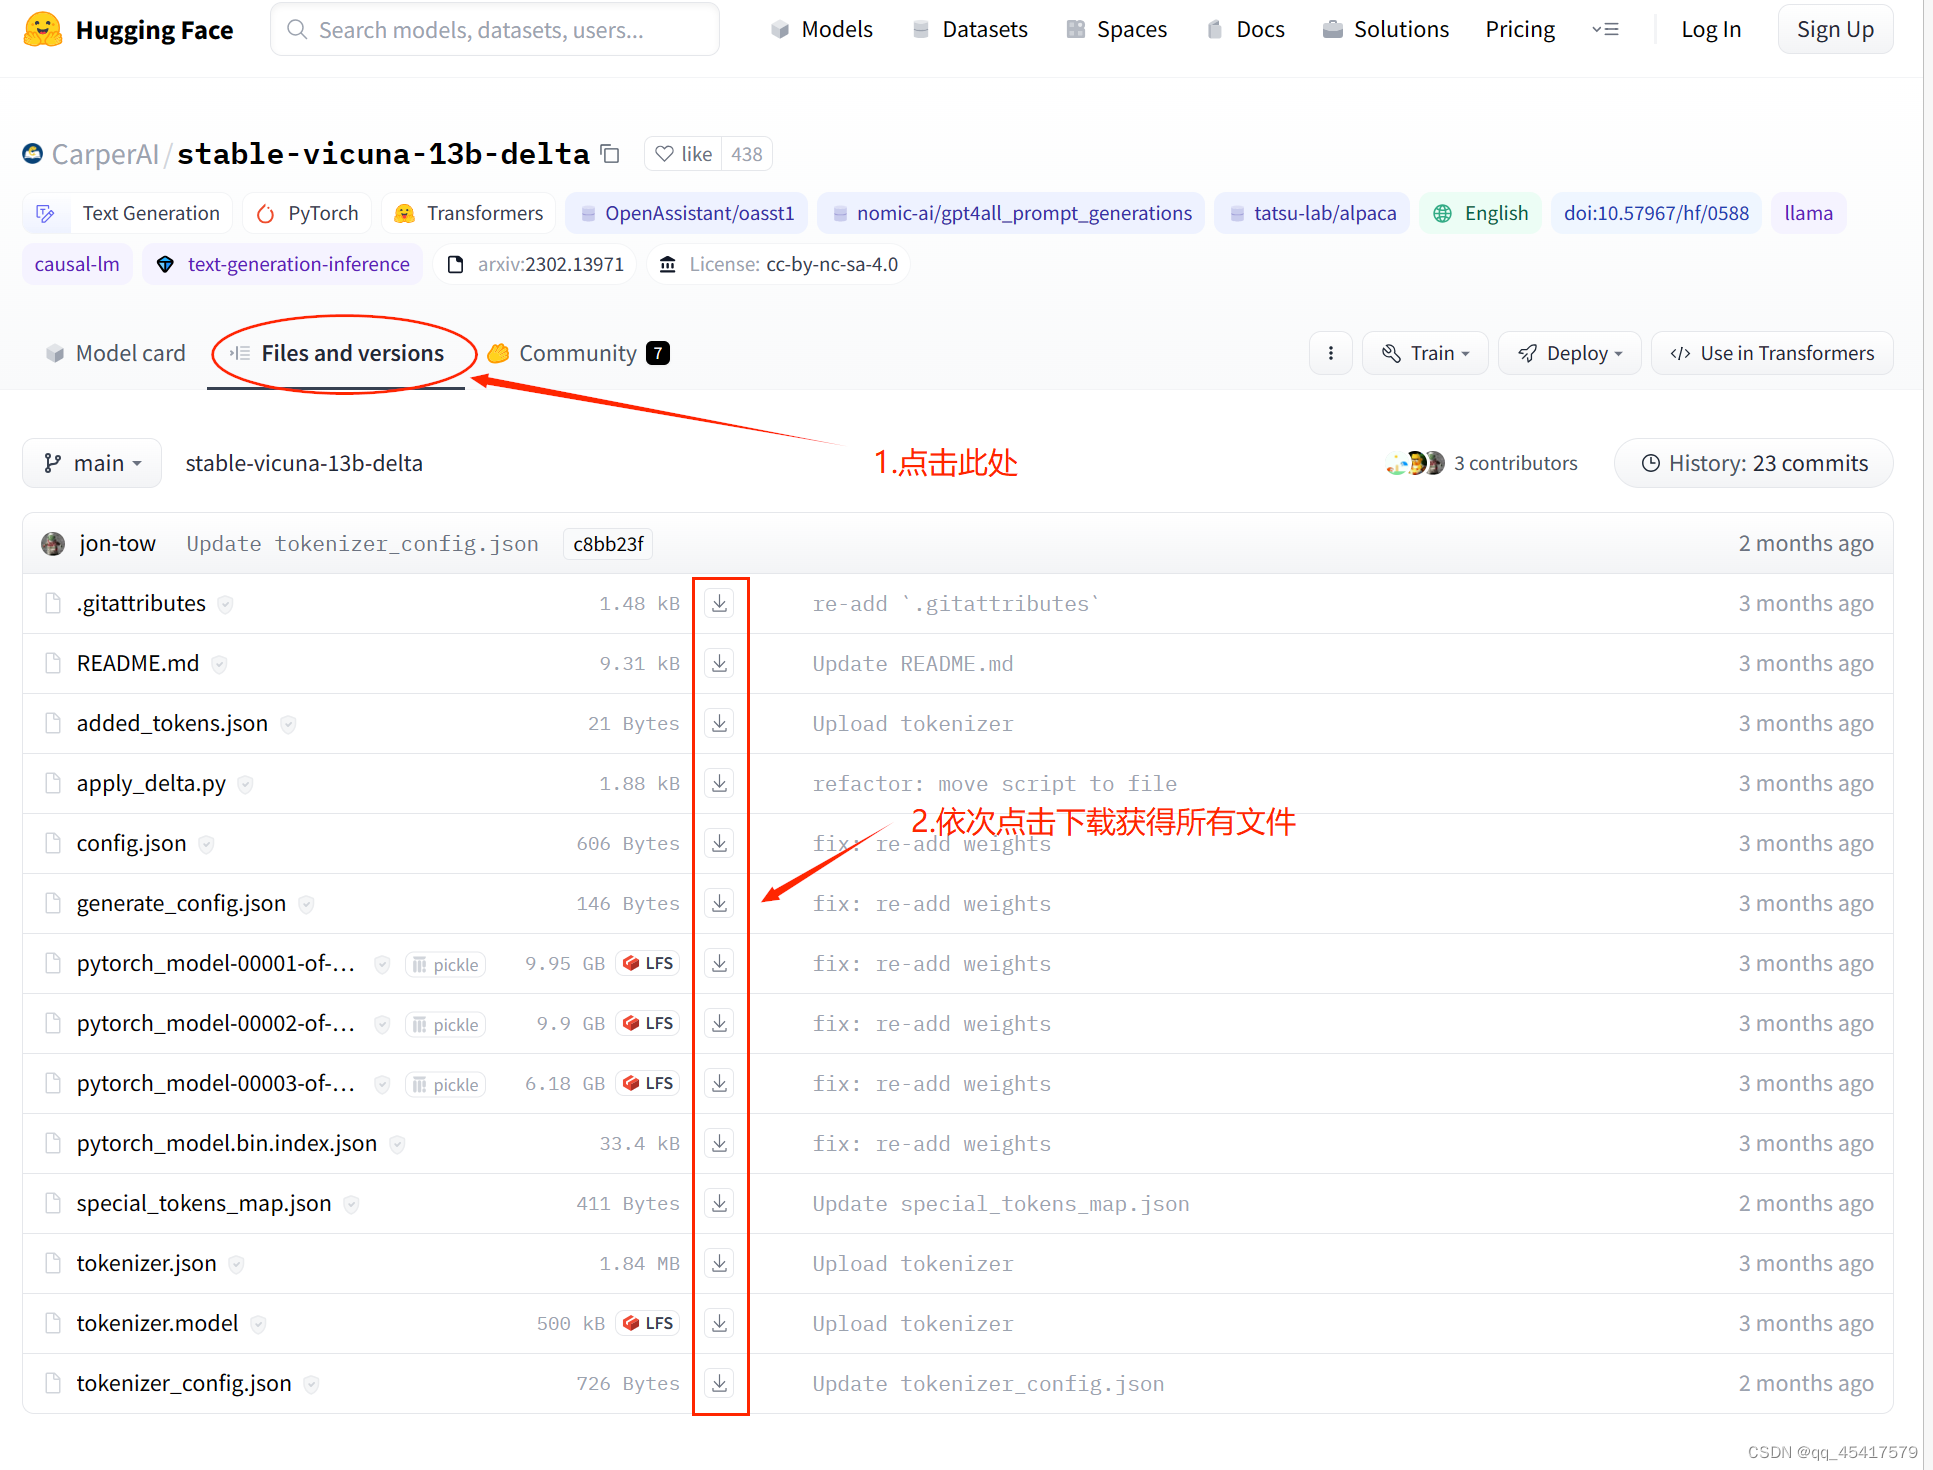
Task: Download the tokenizer.model file
Action: click(719, 1322)
